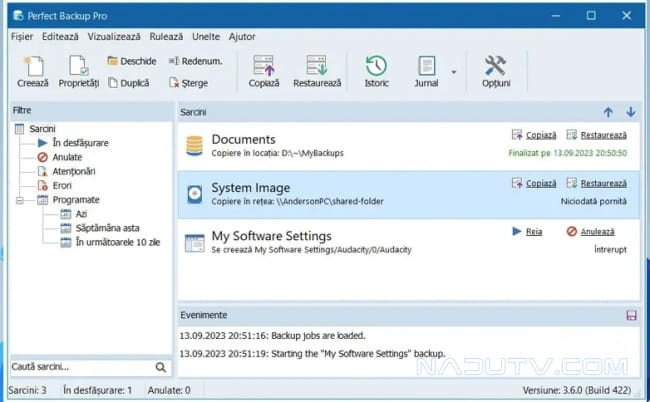Move task up with up arrow
This screenshot has width=650, height=402.
[608, 112]
